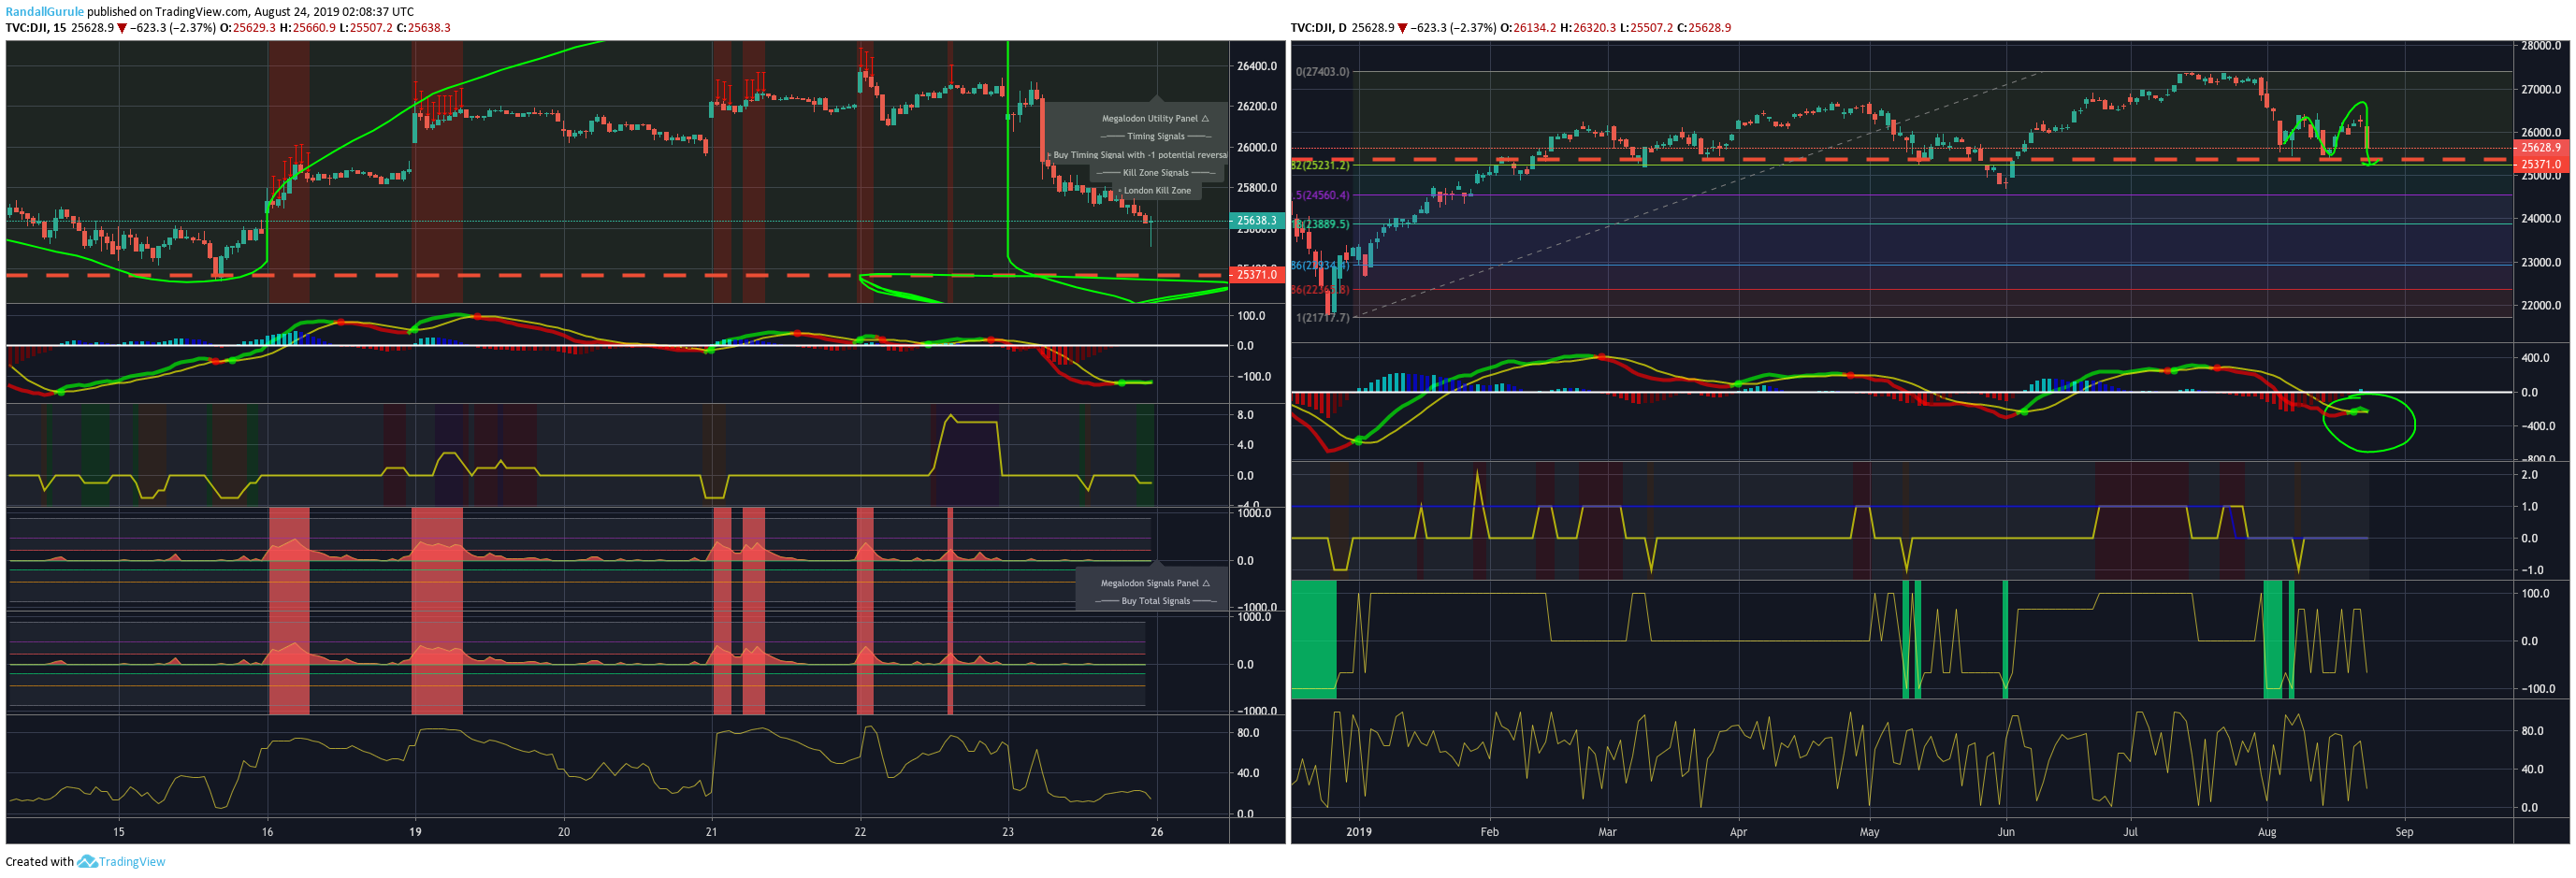Click the 22000.0 daily price axis label
This screenshot has width=2576, height=878.
tap(2541, 305)
